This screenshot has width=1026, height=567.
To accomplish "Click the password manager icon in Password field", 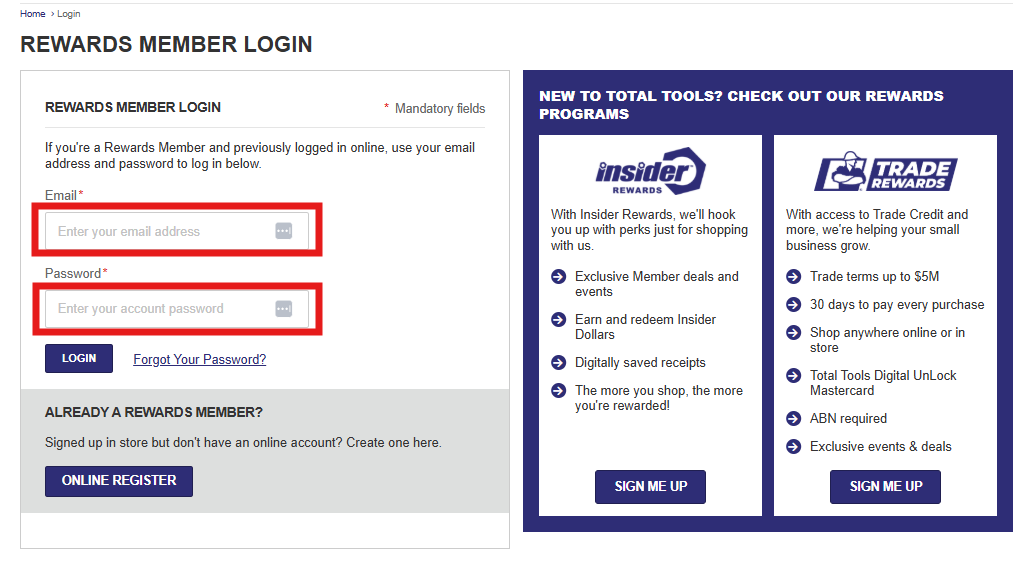I will (x=283, y=309).
